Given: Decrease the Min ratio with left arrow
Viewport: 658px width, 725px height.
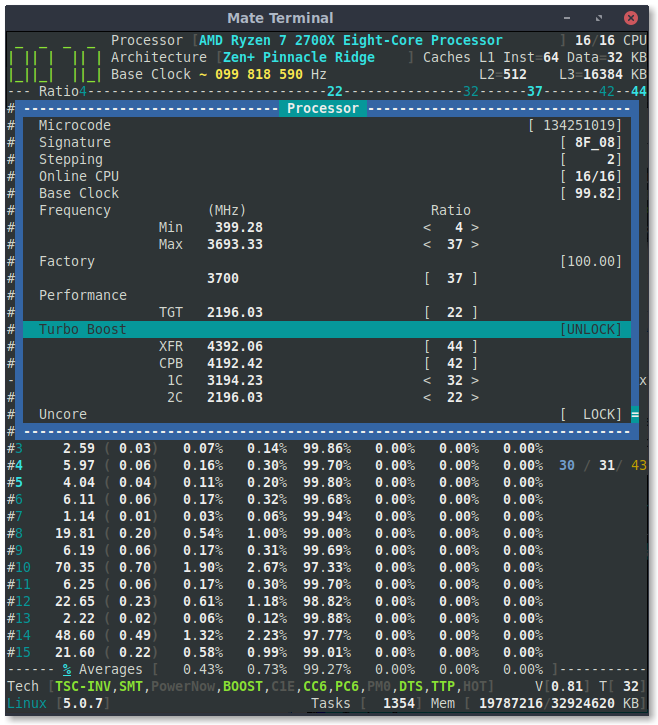Looking at the screenshot, I should pyautogui.click(x=427, y=227).
